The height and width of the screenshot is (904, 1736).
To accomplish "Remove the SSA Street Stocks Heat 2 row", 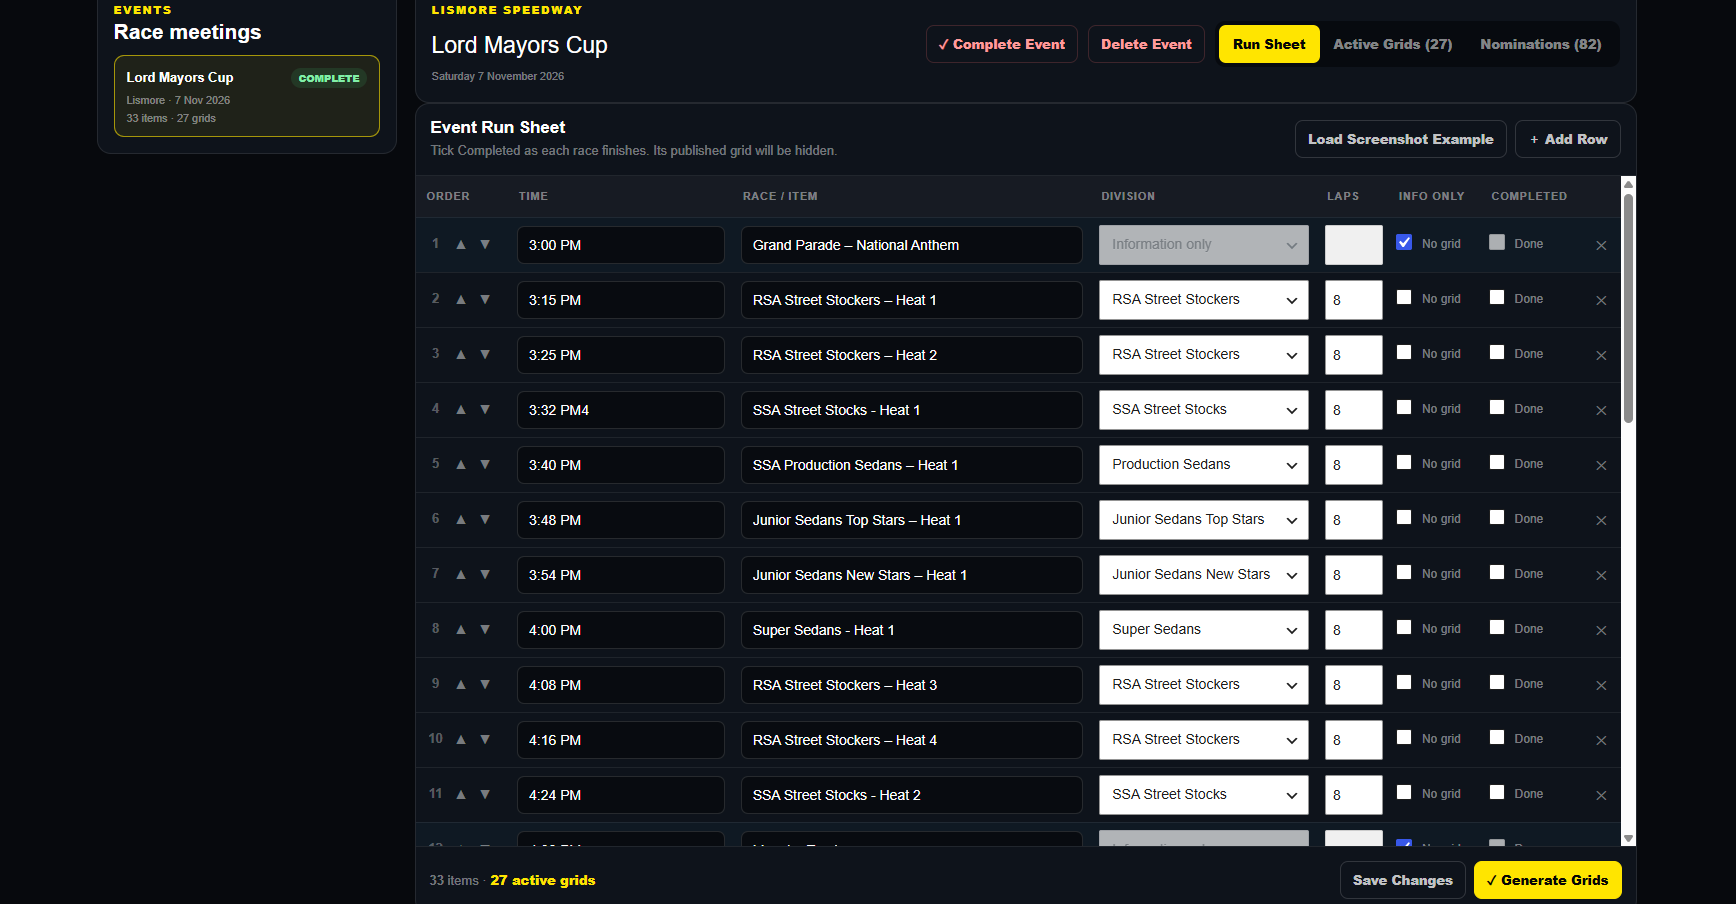I will [1601, 795].
